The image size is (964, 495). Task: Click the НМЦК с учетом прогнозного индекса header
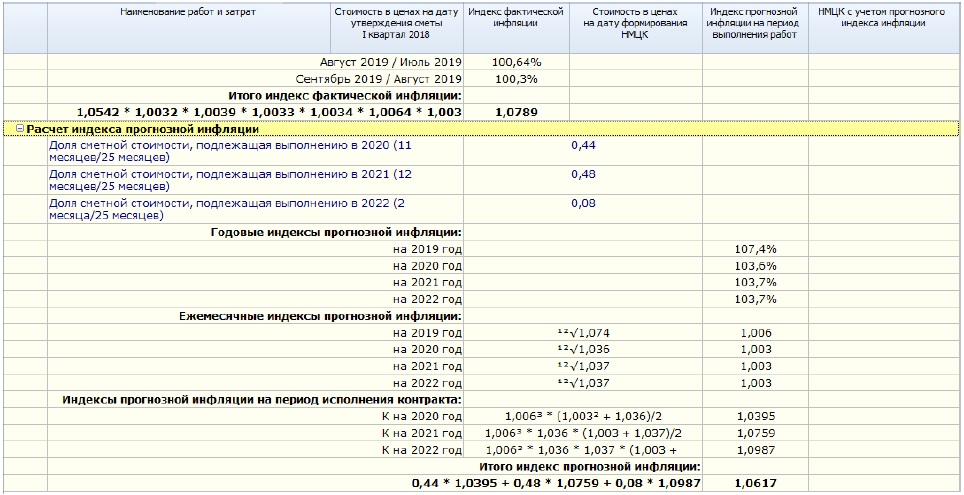(885, 29)
